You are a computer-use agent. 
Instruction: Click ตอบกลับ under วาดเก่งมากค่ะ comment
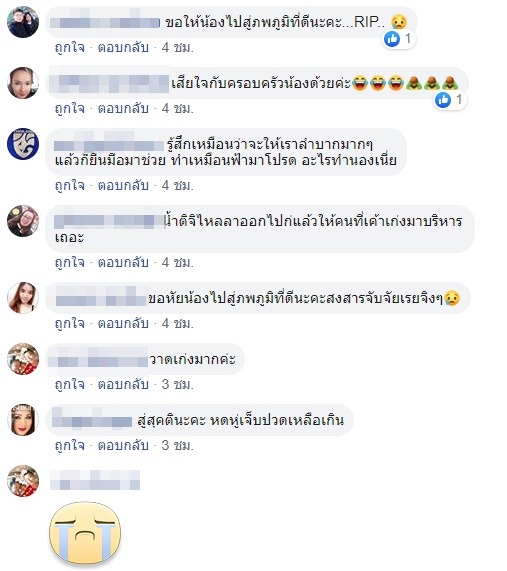tap(123, 384)
